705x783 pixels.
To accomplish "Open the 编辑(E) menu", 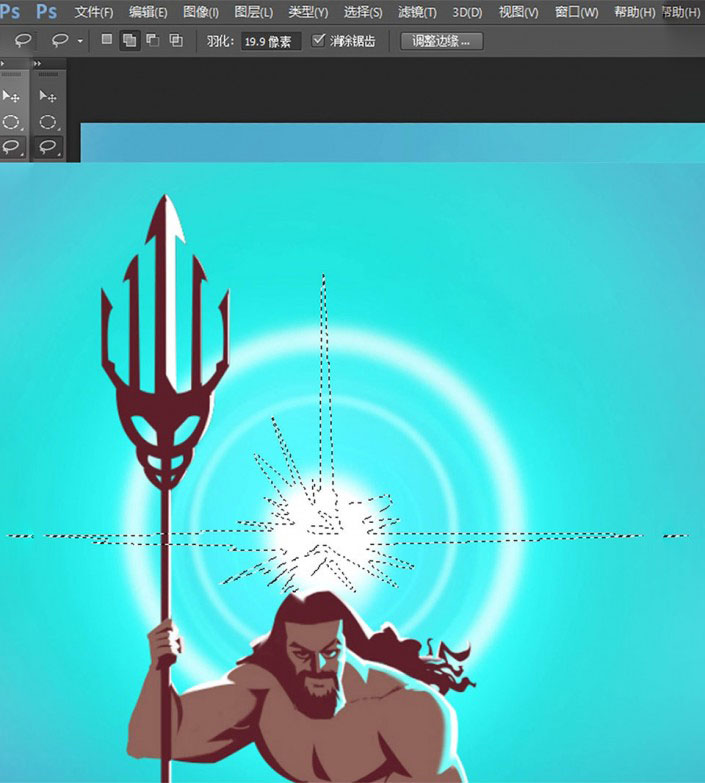I will pyautogui.click(x=148, y=12).
